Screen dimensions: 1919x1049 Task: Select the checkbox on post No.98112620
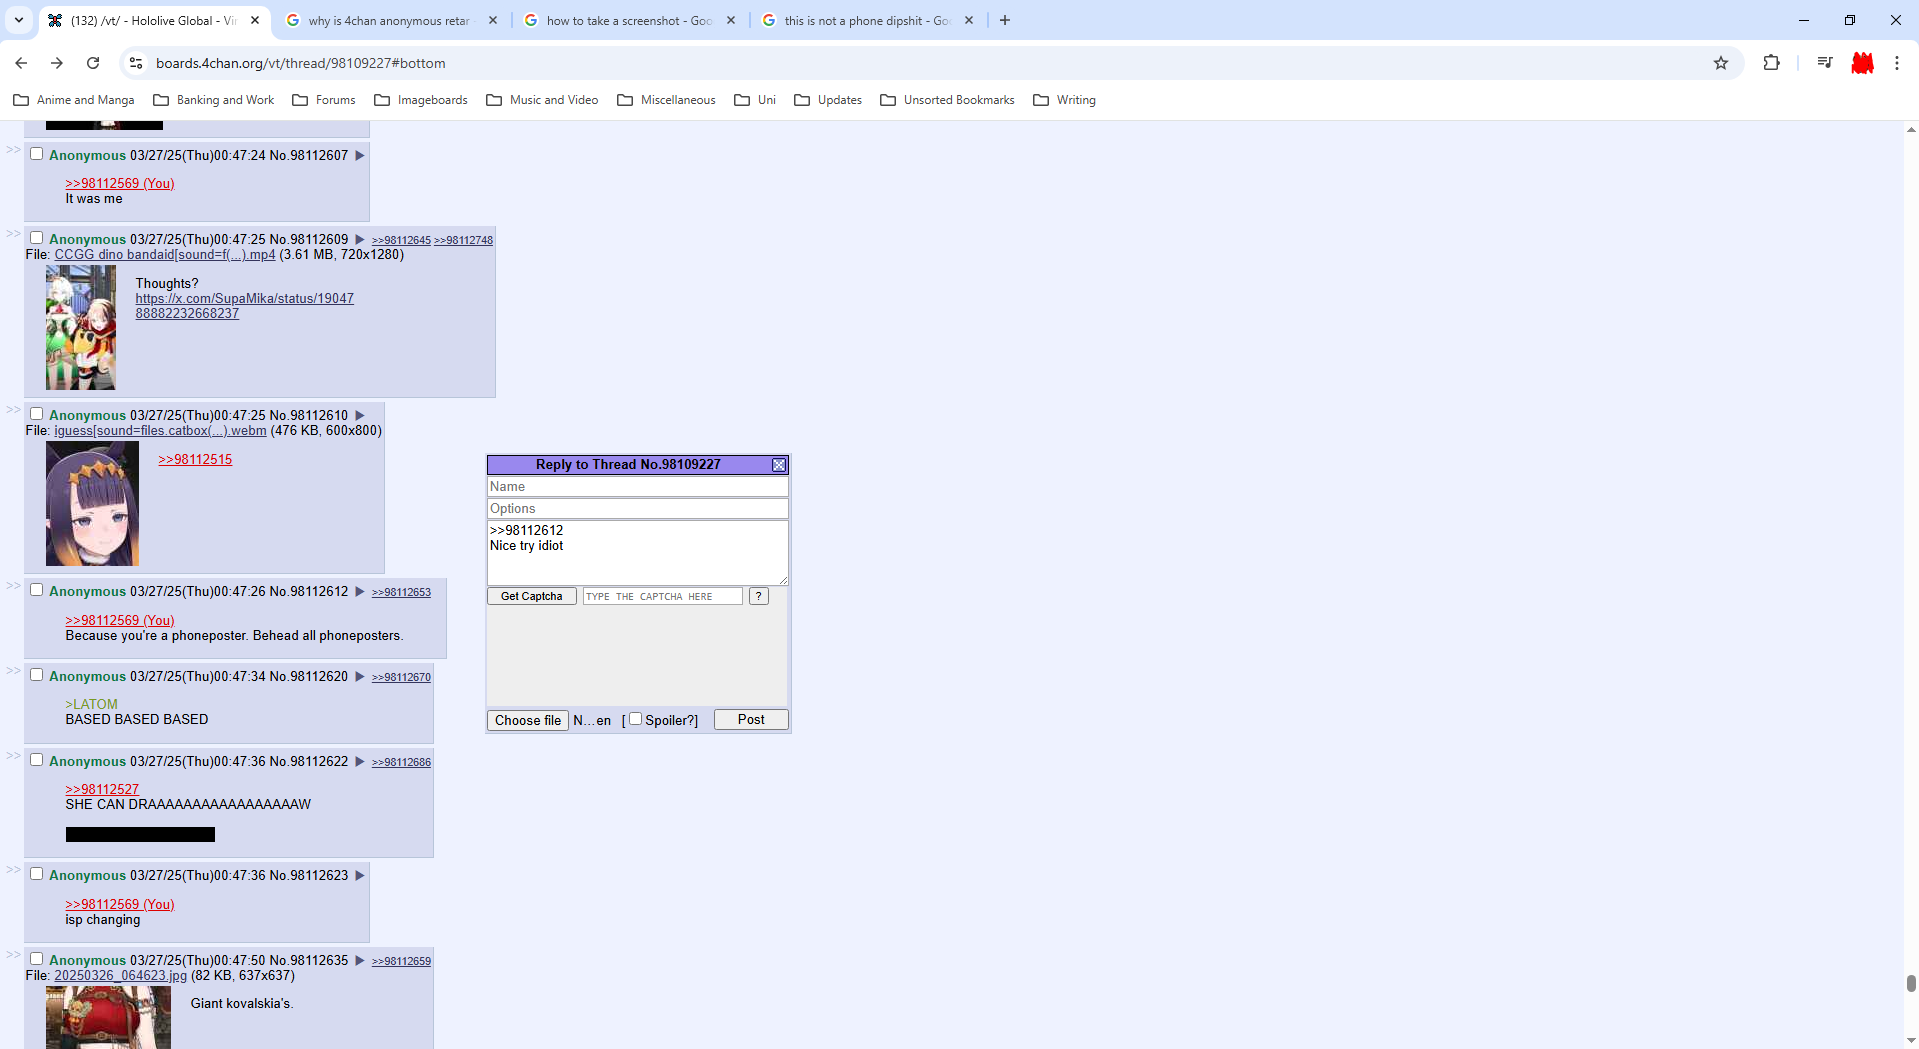[x=37, y=675]
